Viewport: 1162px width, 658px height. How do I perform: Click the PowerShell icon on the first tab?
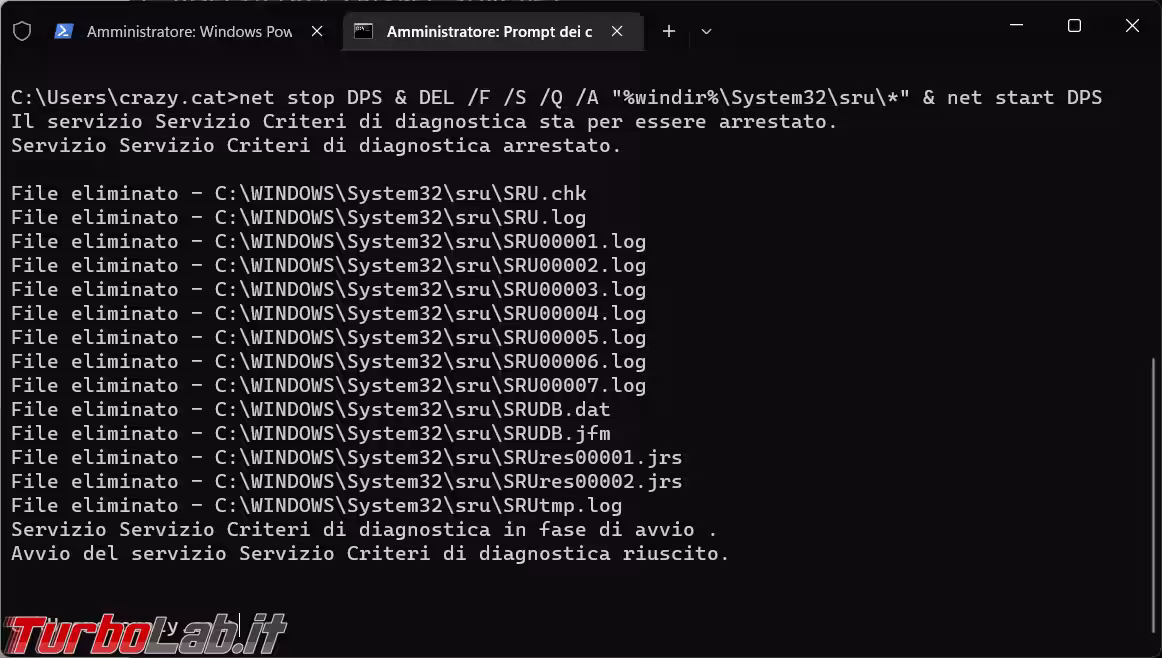pos(64,32)
